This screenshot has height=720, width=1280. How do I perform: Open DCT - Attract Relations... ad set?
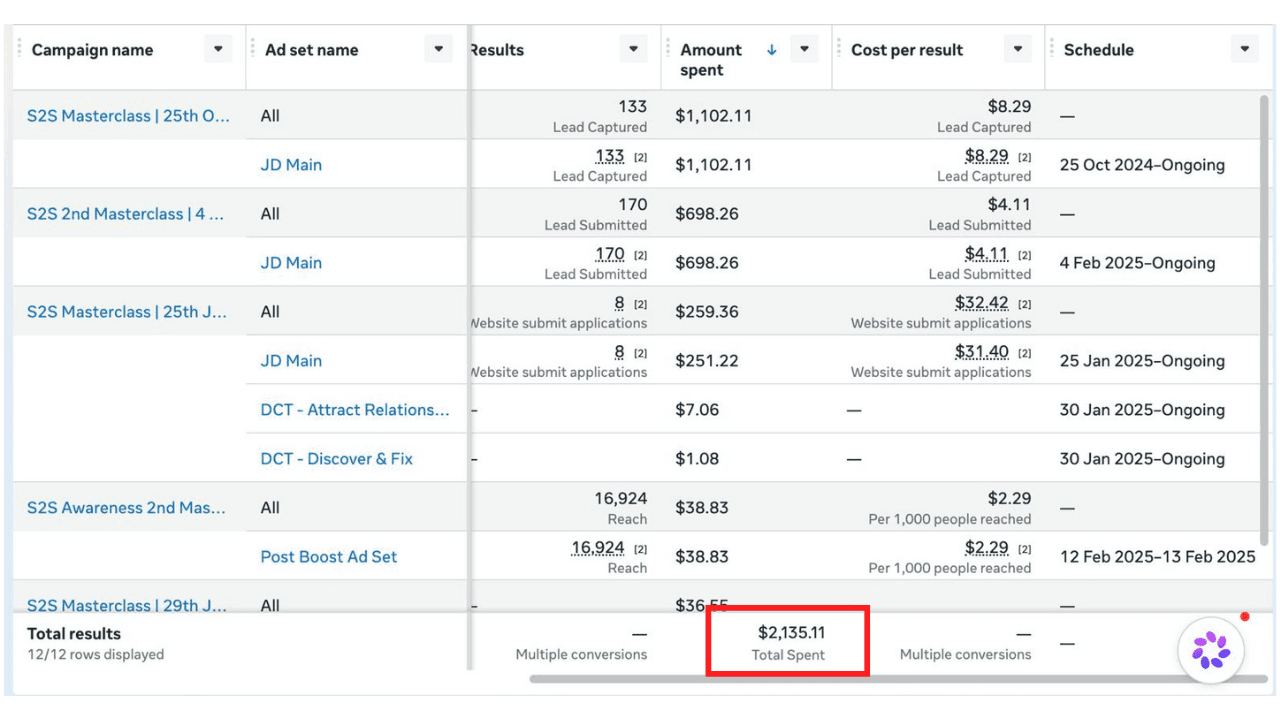[x=355, y=410]
